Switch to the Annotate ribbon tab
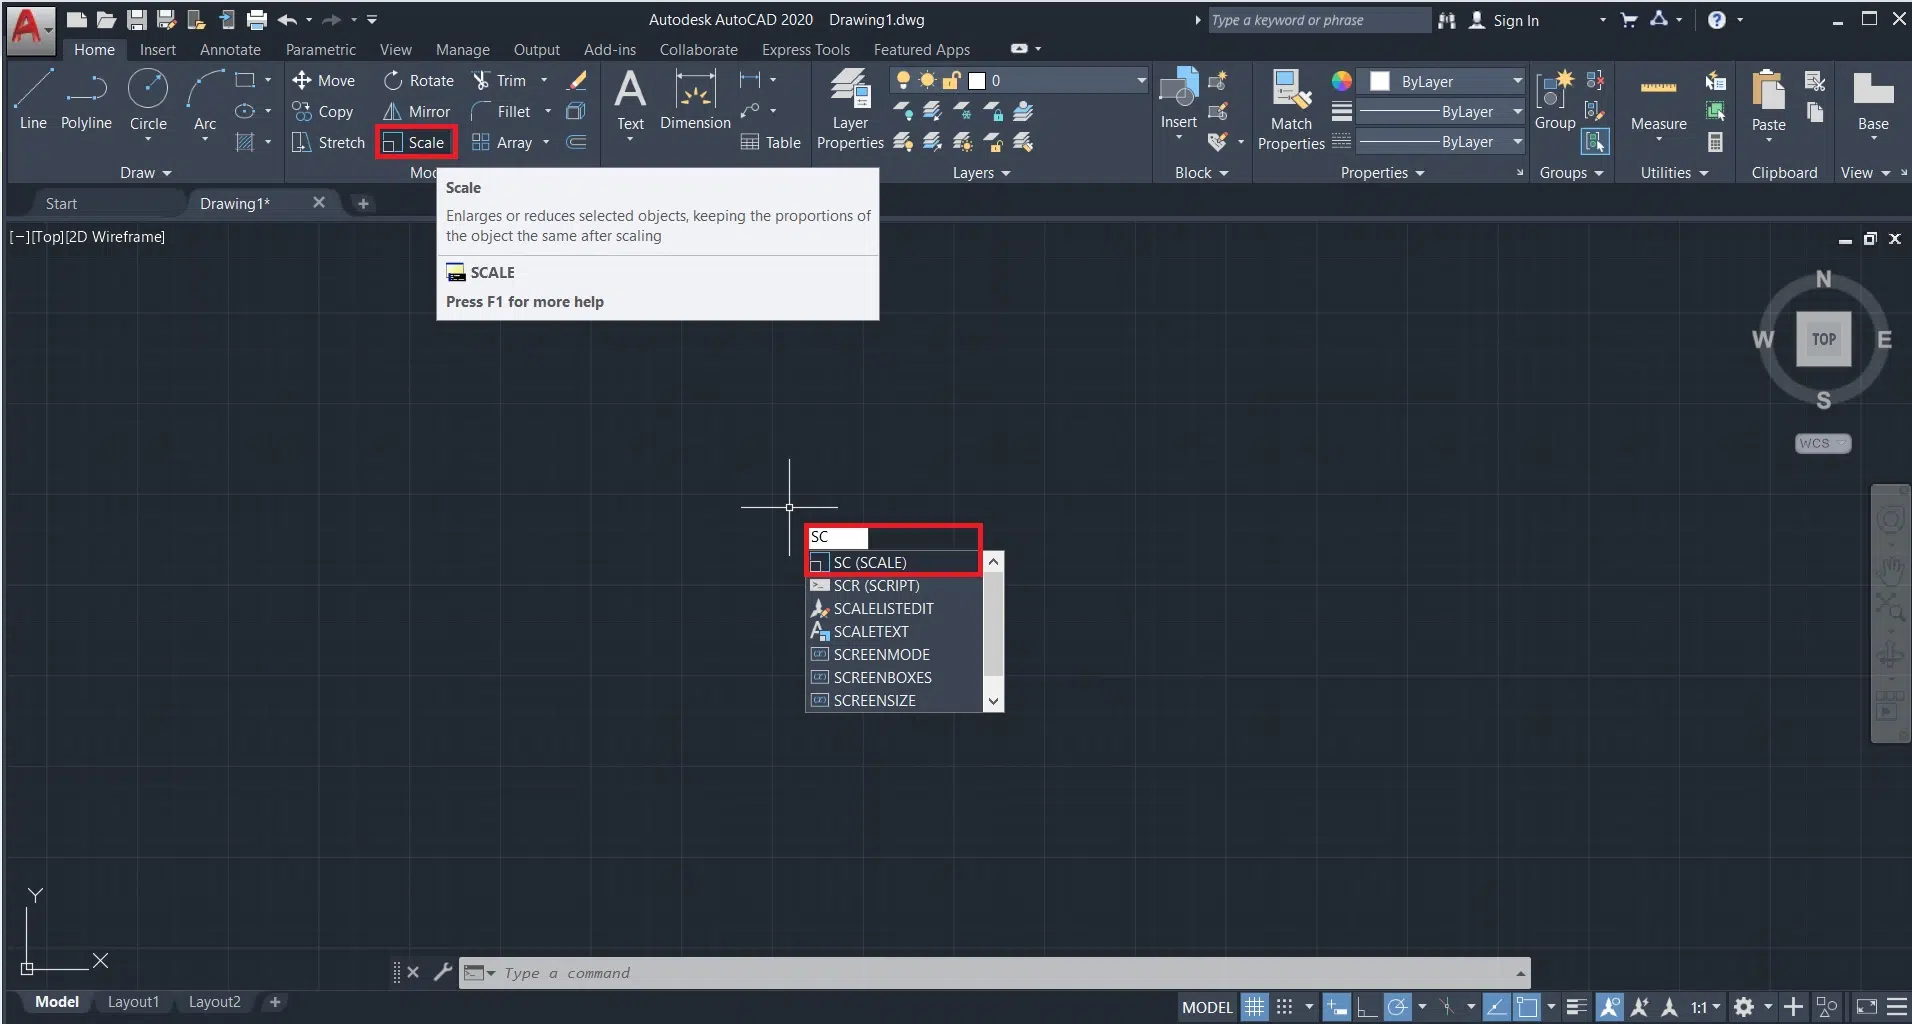The height and width of the screenshot is (1024, 1912). (x=230, y=50)
